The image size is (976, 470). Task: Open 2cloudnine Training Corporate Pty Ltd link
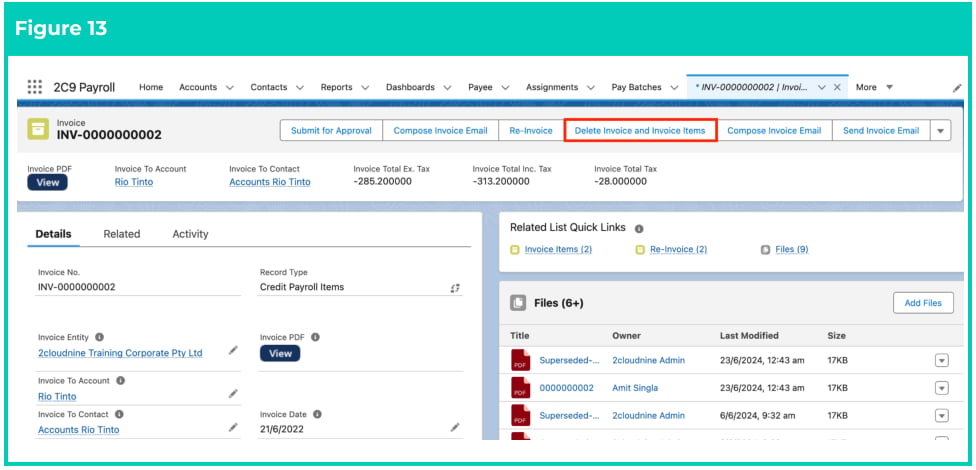(120, 353)
